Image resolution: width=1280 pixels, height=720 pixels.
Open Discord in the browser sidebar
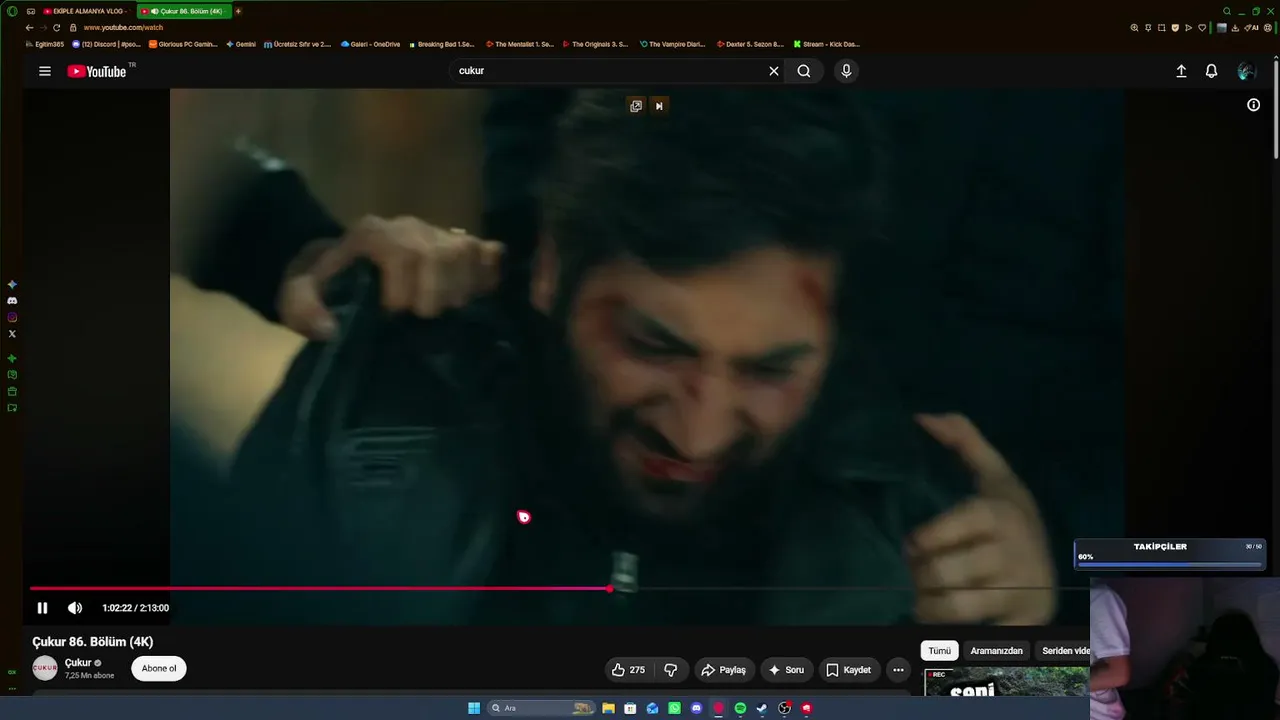pyautogui.click(x=12, y=301)
